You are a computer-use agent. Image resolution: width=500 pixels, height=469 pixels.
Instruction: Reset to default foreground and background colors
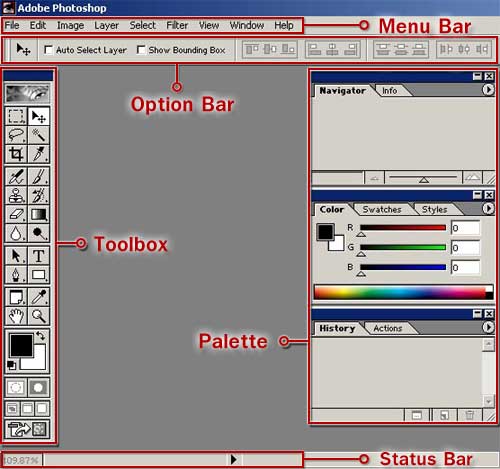point(11,365)
